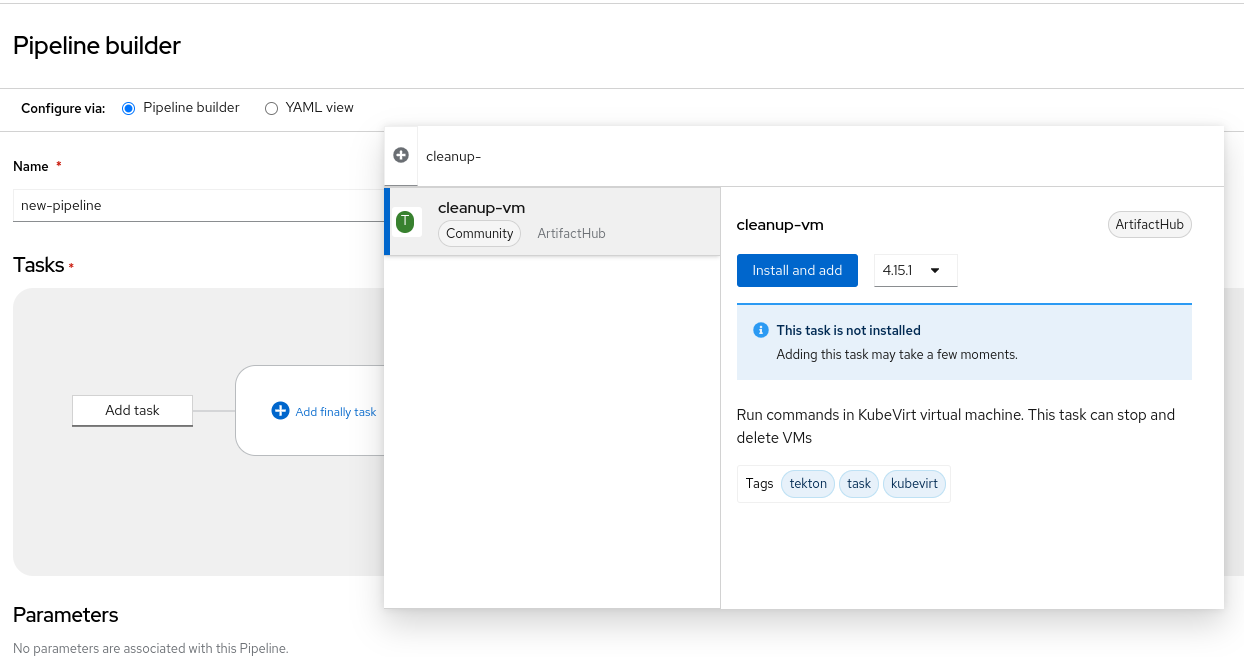Open the 4.15.1 version dropdown

pyautogui.click(x=914, y=270)
